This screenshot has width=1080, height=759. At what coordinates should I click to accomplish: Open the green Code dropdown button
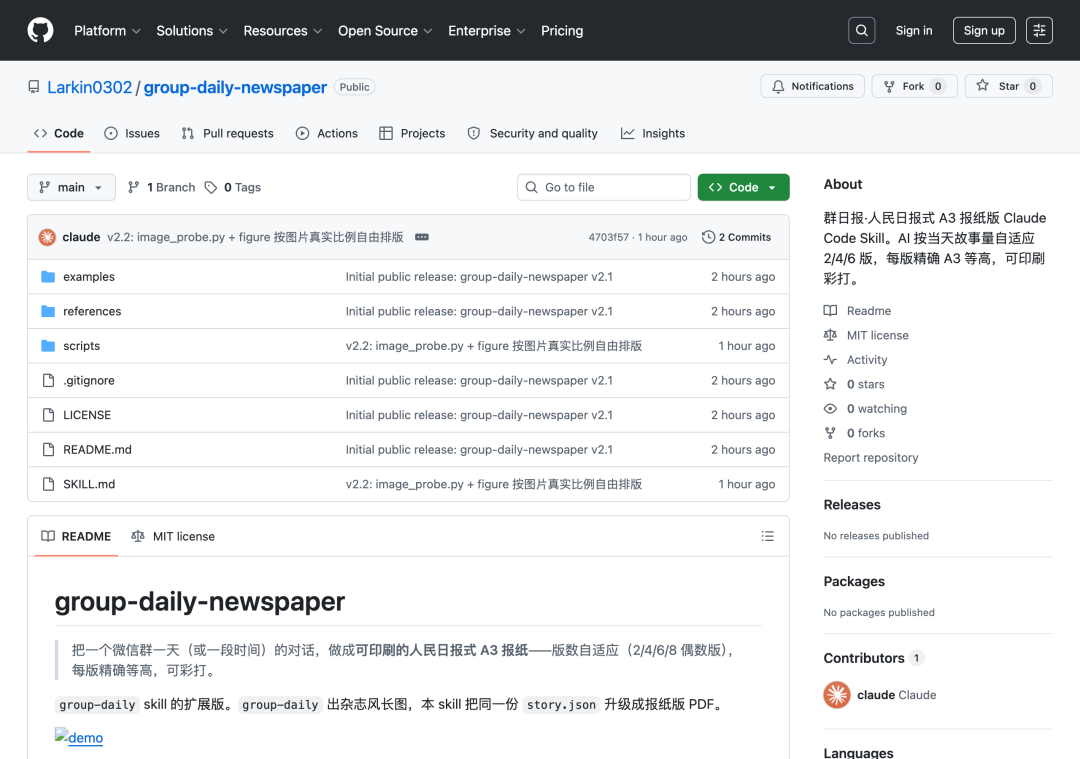click(743, 187)
